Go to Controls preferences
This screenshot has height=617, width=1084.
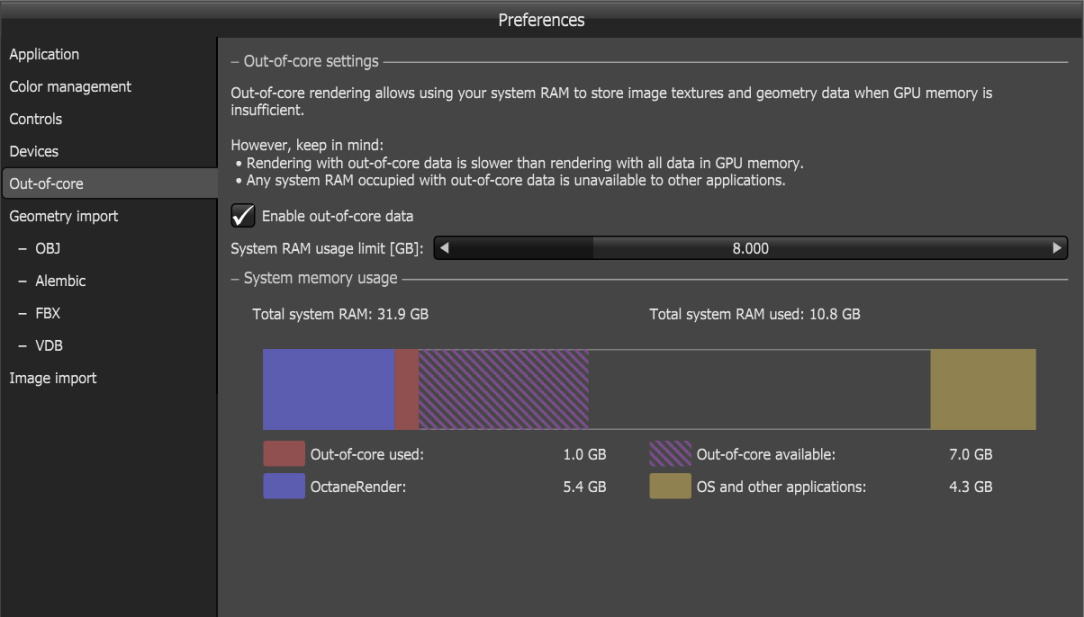click(x=36, y=119)
